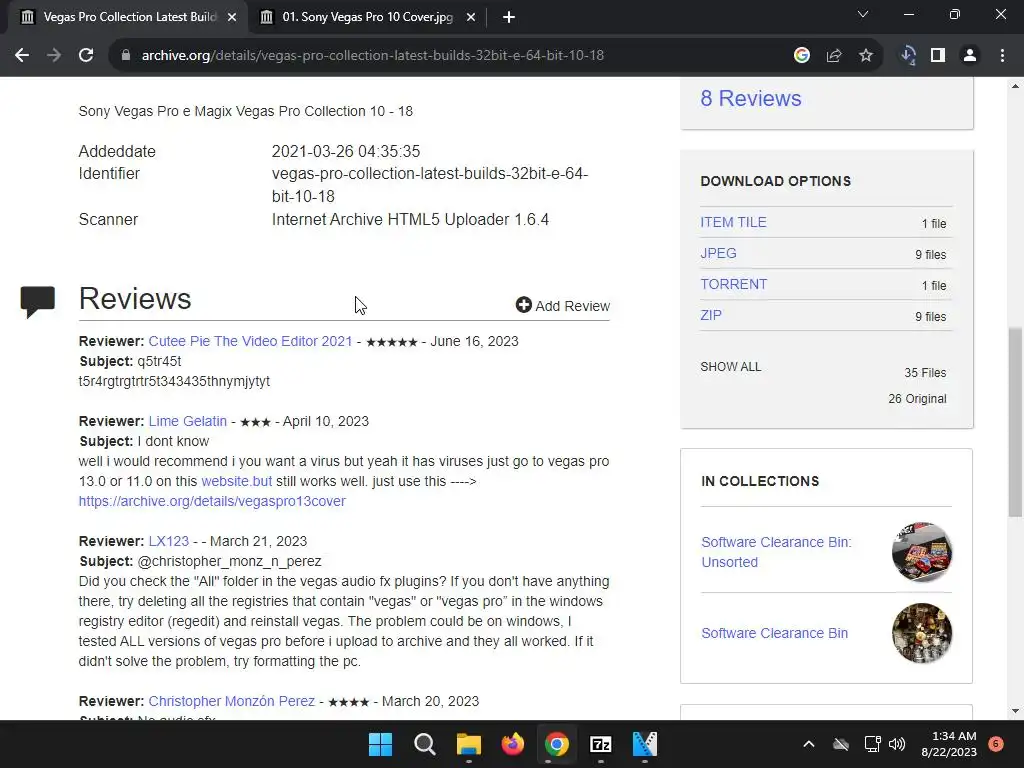The height and width of the screenshot is (768, 1024).
Task: Click SHOW ALL downloads
Action: pos(731,367)
